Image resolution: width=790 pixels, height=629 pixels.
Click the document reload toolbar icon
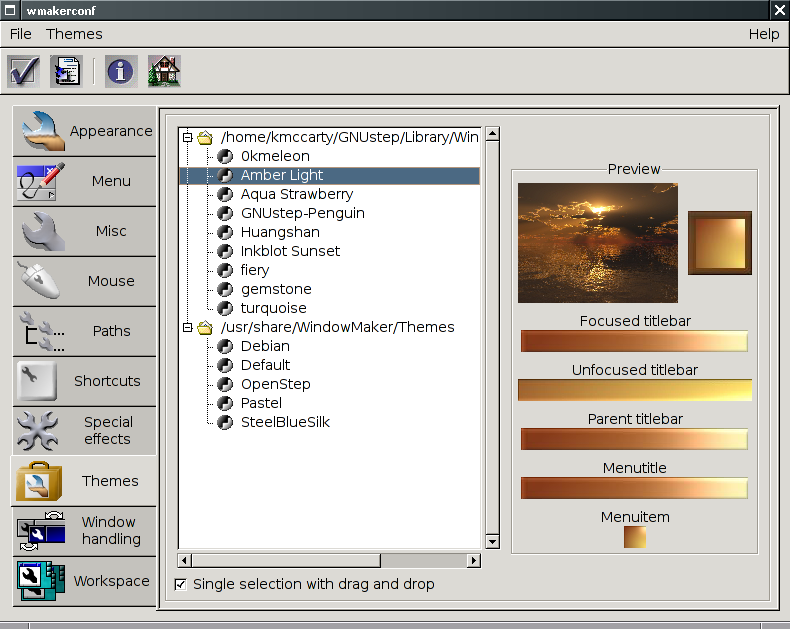[66, 71]
